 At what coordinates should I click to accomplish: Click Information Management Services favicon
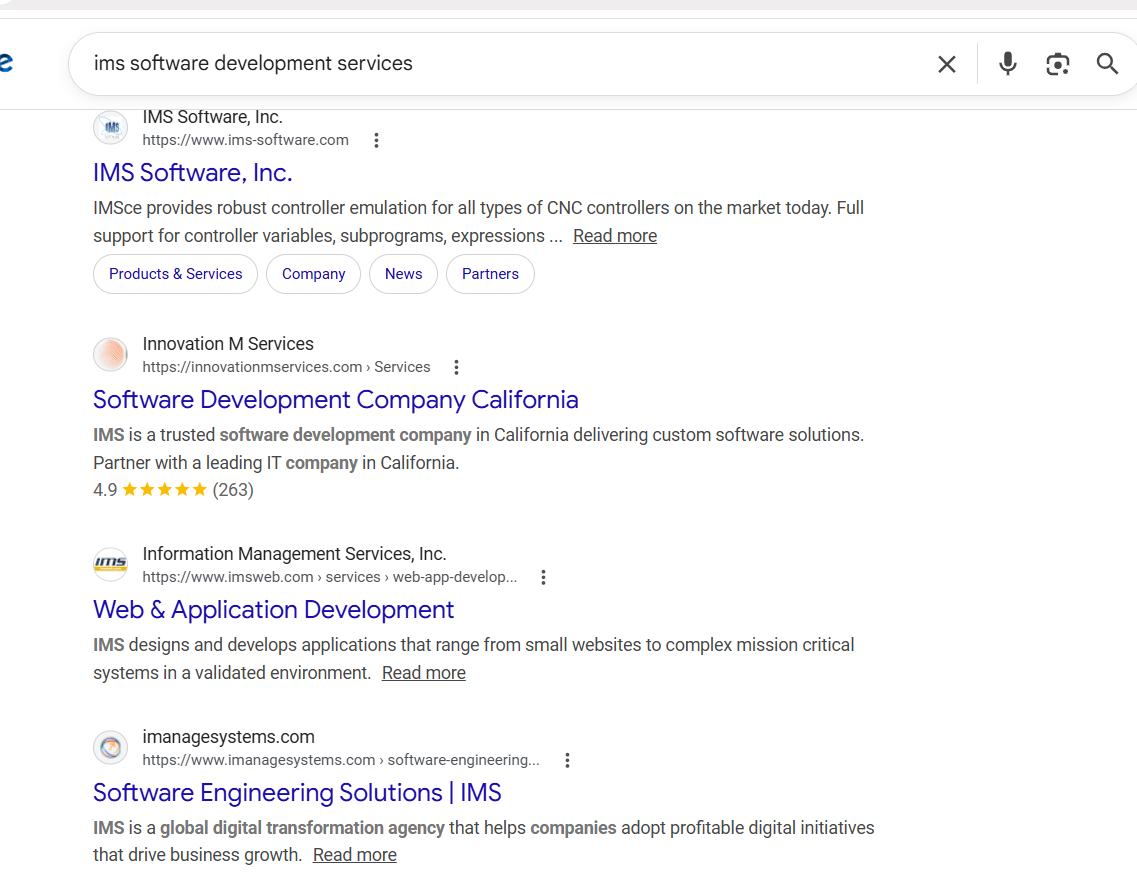pyautogui.click(x=111, y=565)
